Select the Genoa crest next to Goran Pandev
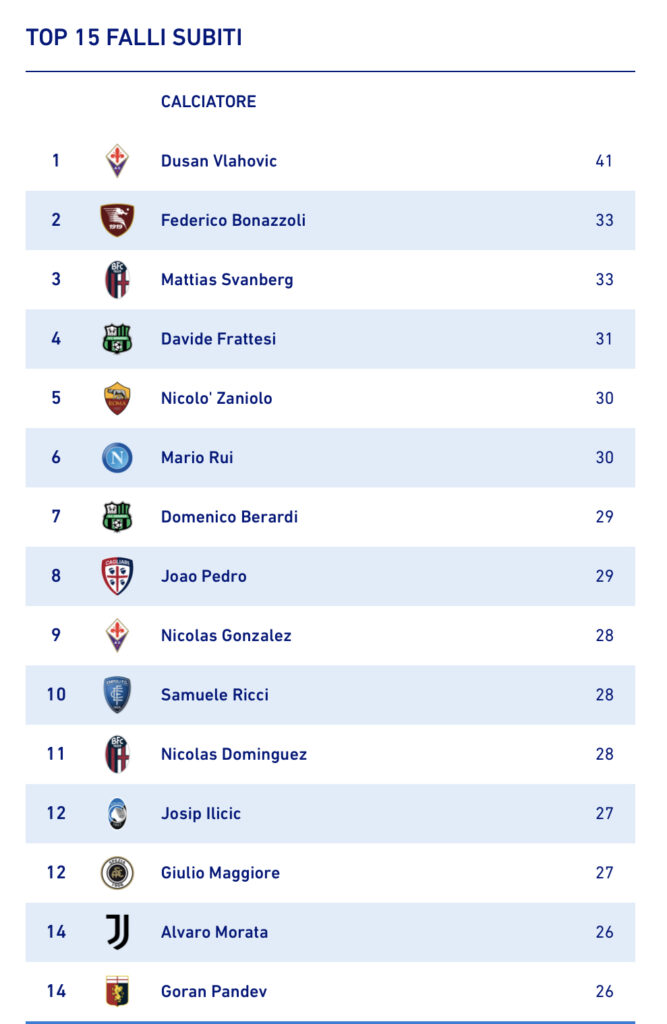The width and height of the screenshot is (667, 1024). 117,991
